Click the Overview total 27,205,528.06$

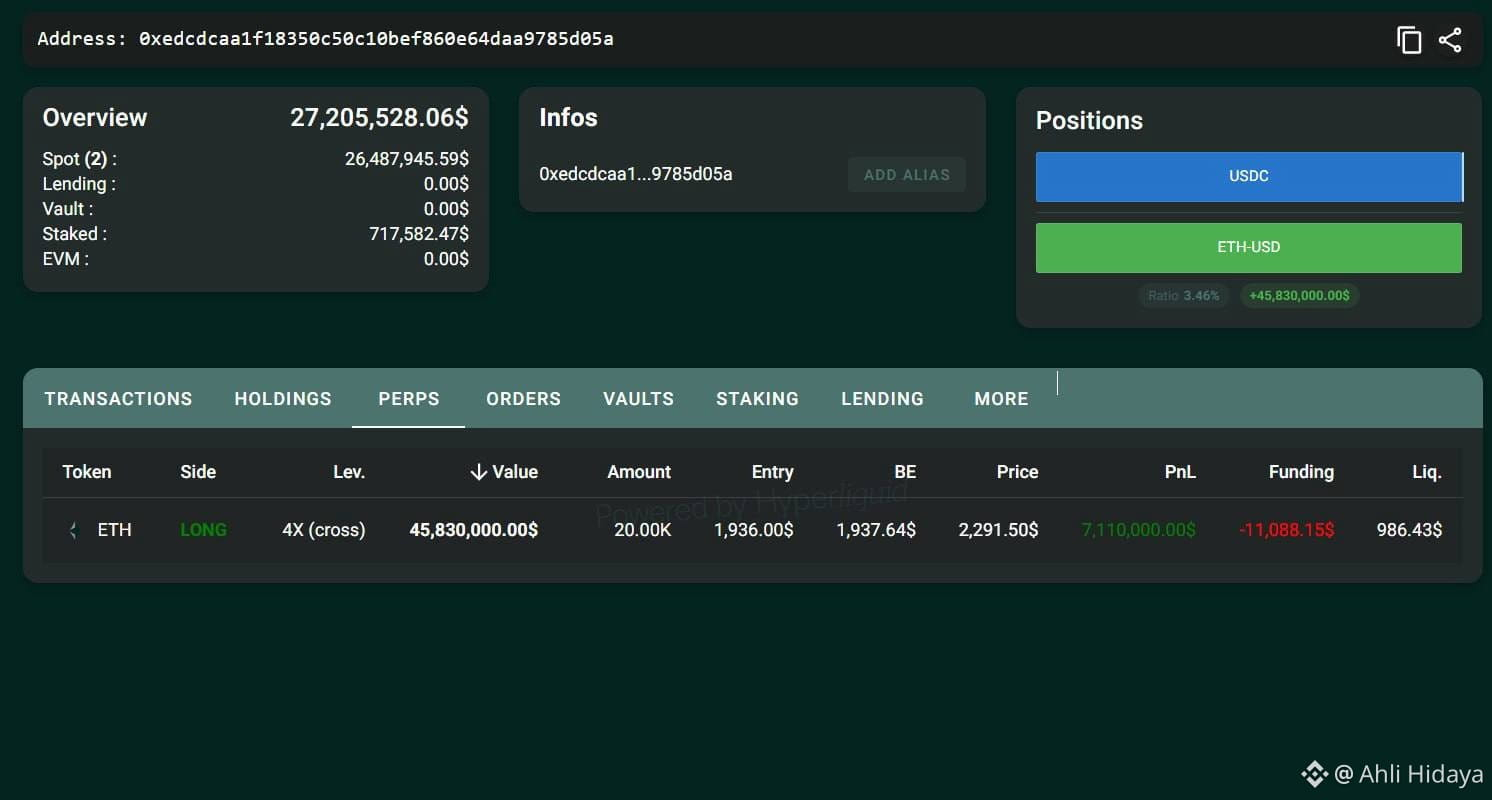click(x=379, y=117)
